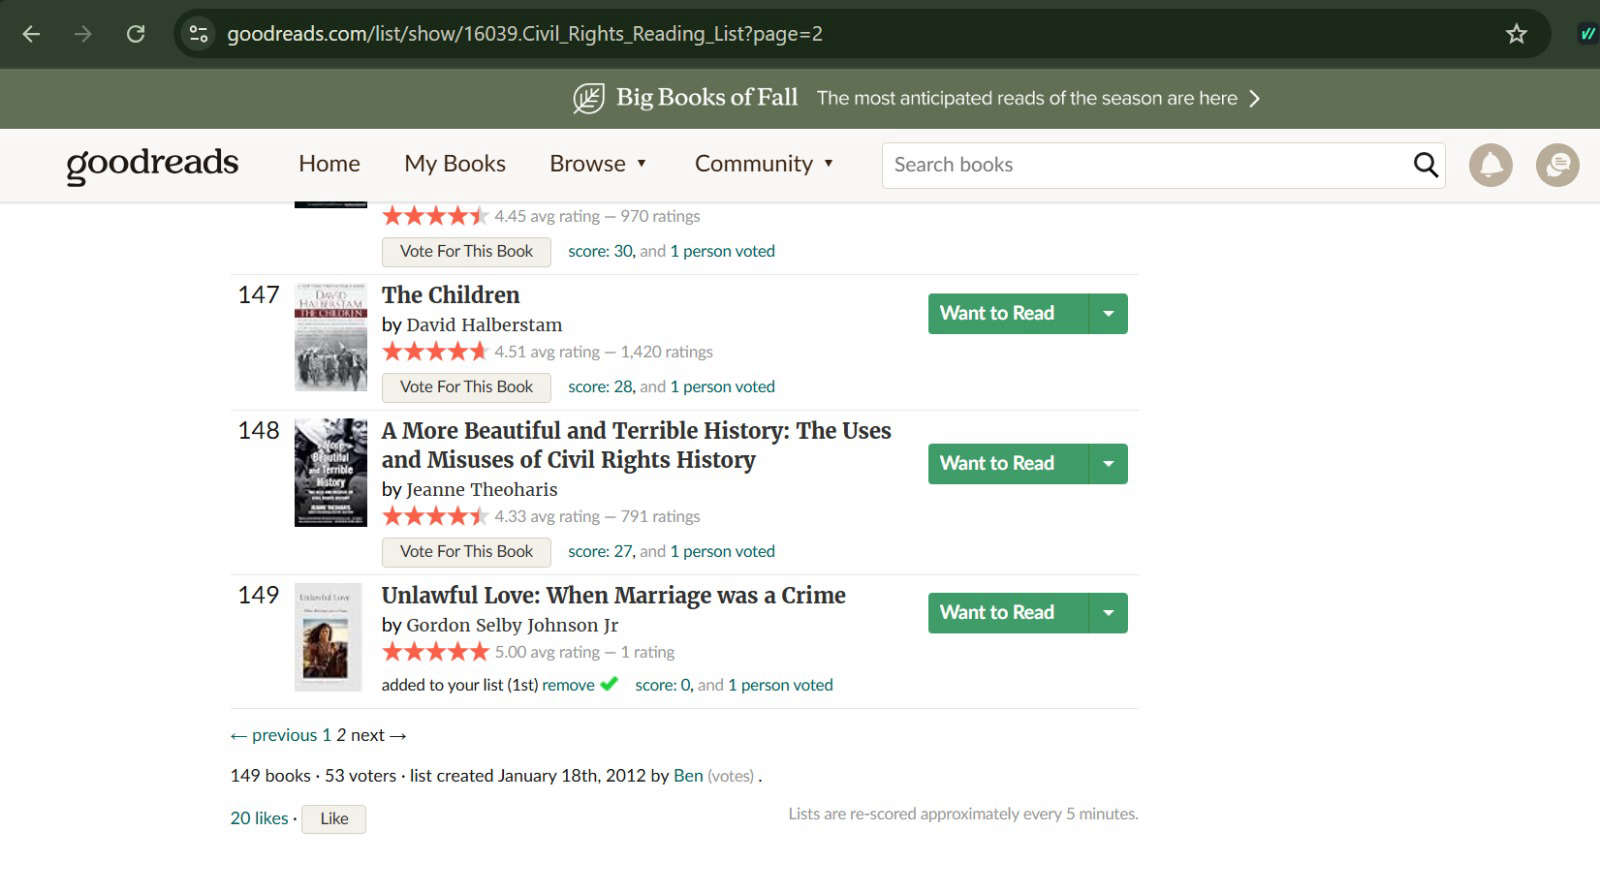
Task: Click score: 30 link
Action: (x=601, y=252)
